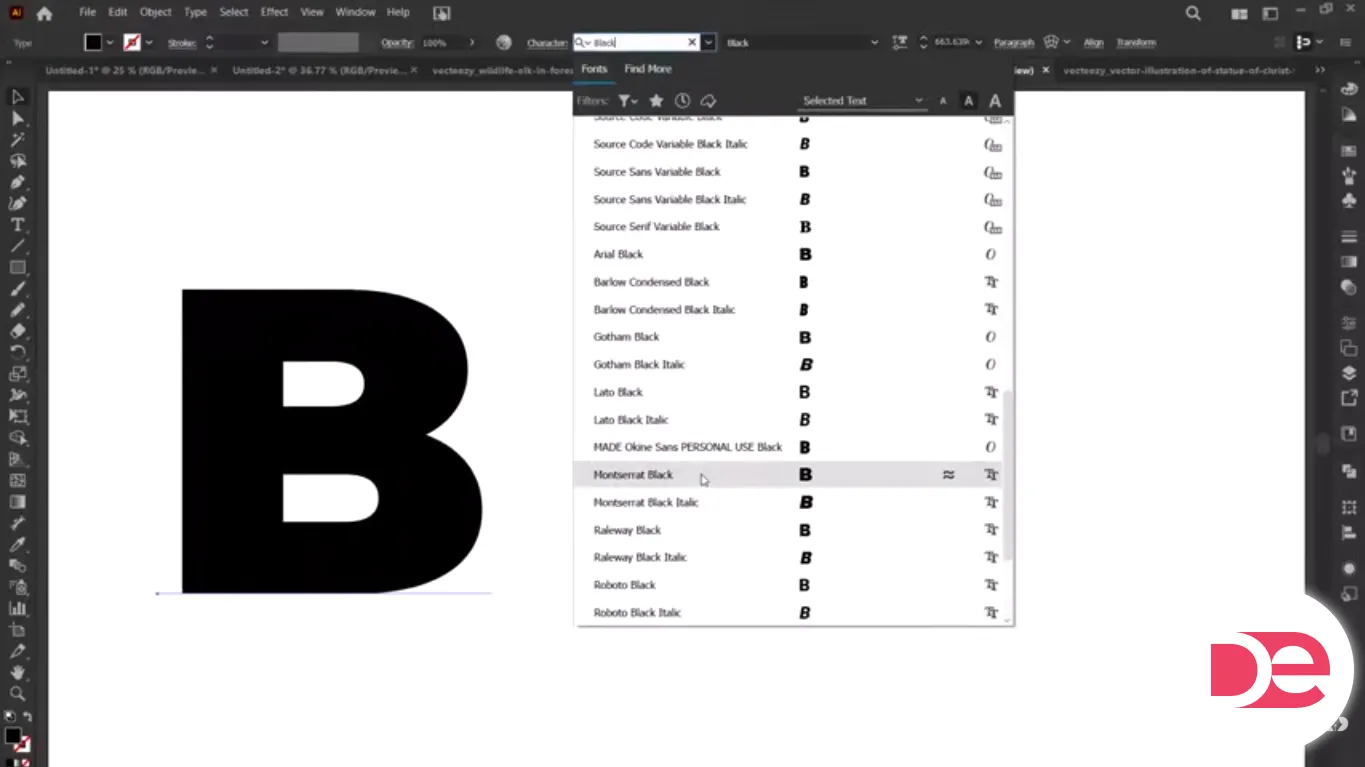Toggle the recently added fonts filter
The image size is (1365, 767).
coord(682,101)
